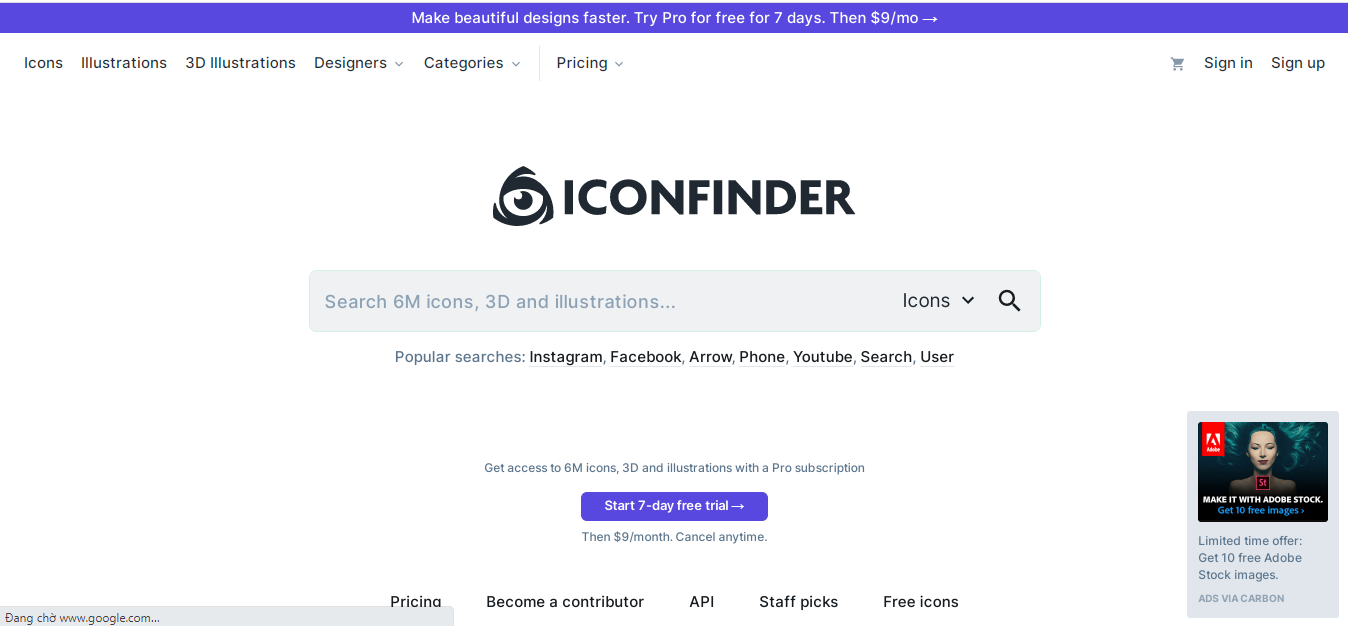Image resolution: width=1348 pixels, height=626 pixels.
Task: Expand the Categories menu
Action: point(471,63)
